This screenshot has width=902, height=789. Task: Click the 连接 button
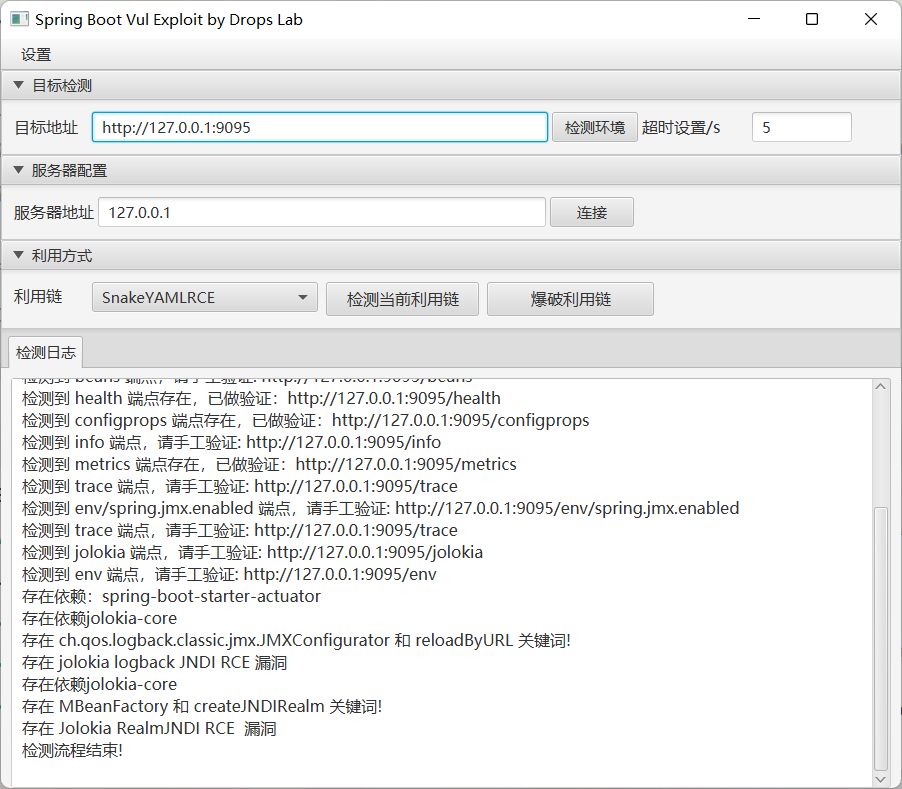[591, 211]
